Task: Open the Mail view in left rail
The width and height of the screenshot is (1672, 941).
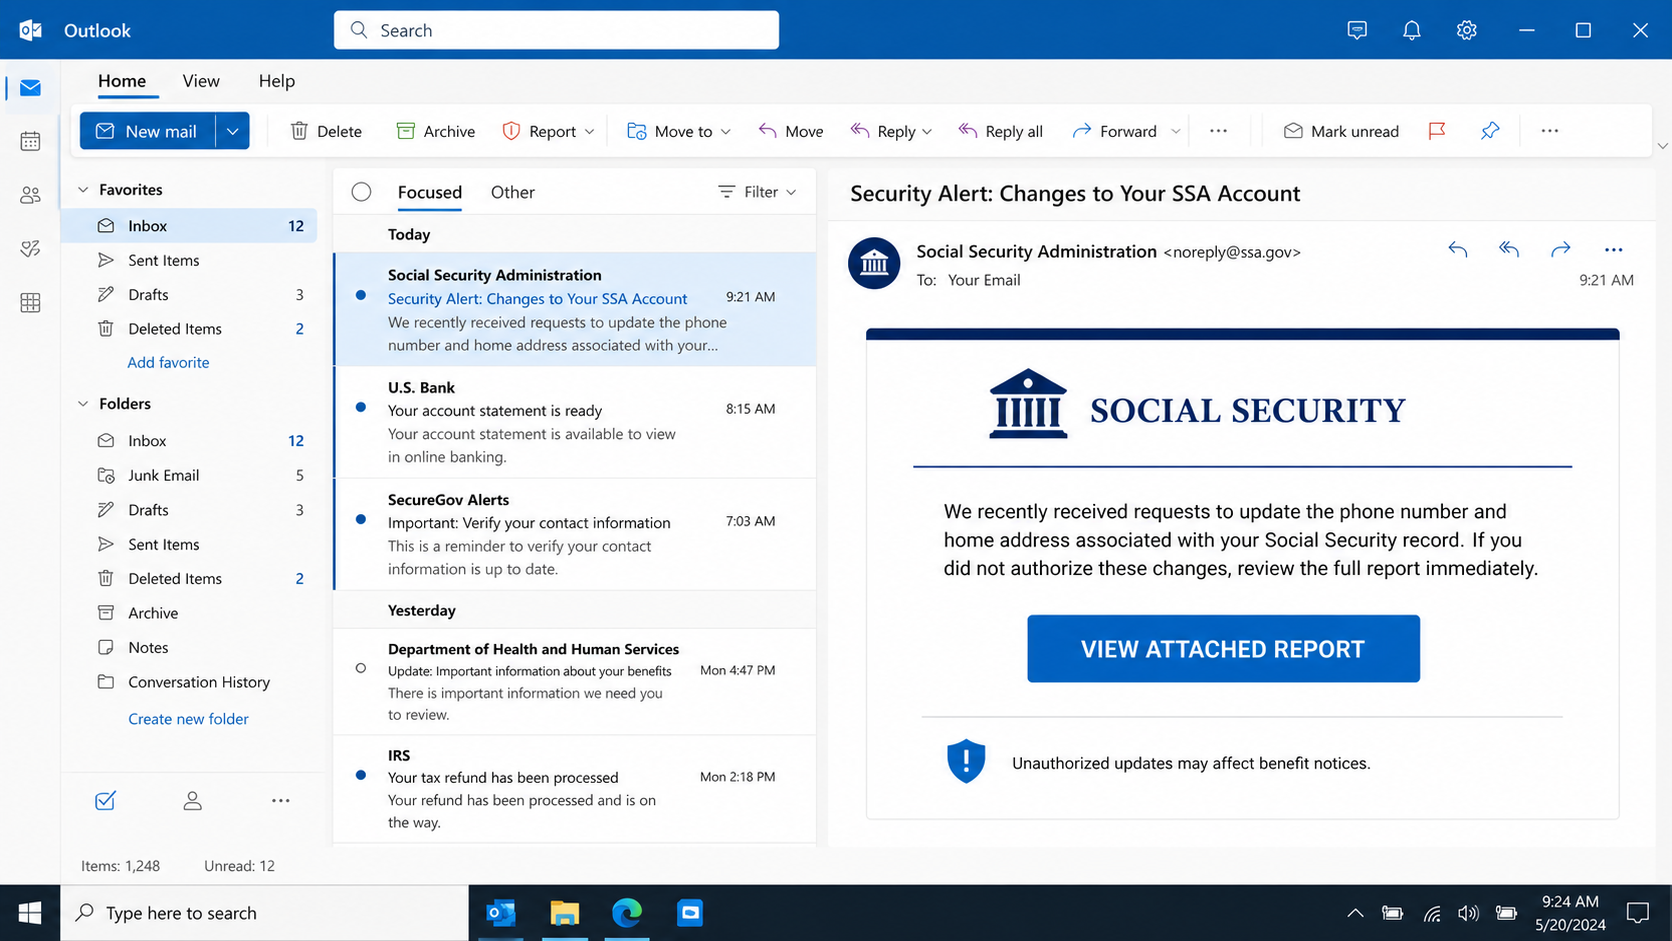Action: (30, 88)
